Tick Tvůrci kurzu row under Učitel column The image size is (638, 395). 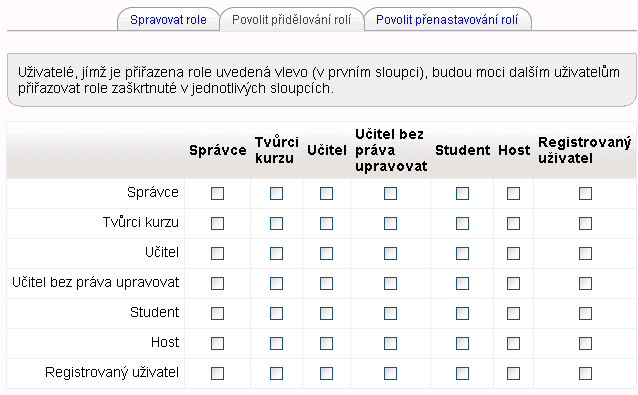tap(326, 223)
